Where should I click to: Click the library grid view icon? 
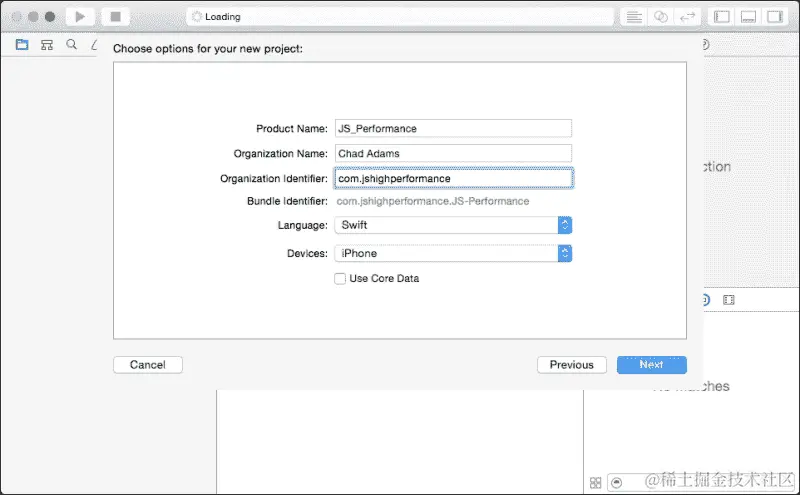click(x=595, y=482)
